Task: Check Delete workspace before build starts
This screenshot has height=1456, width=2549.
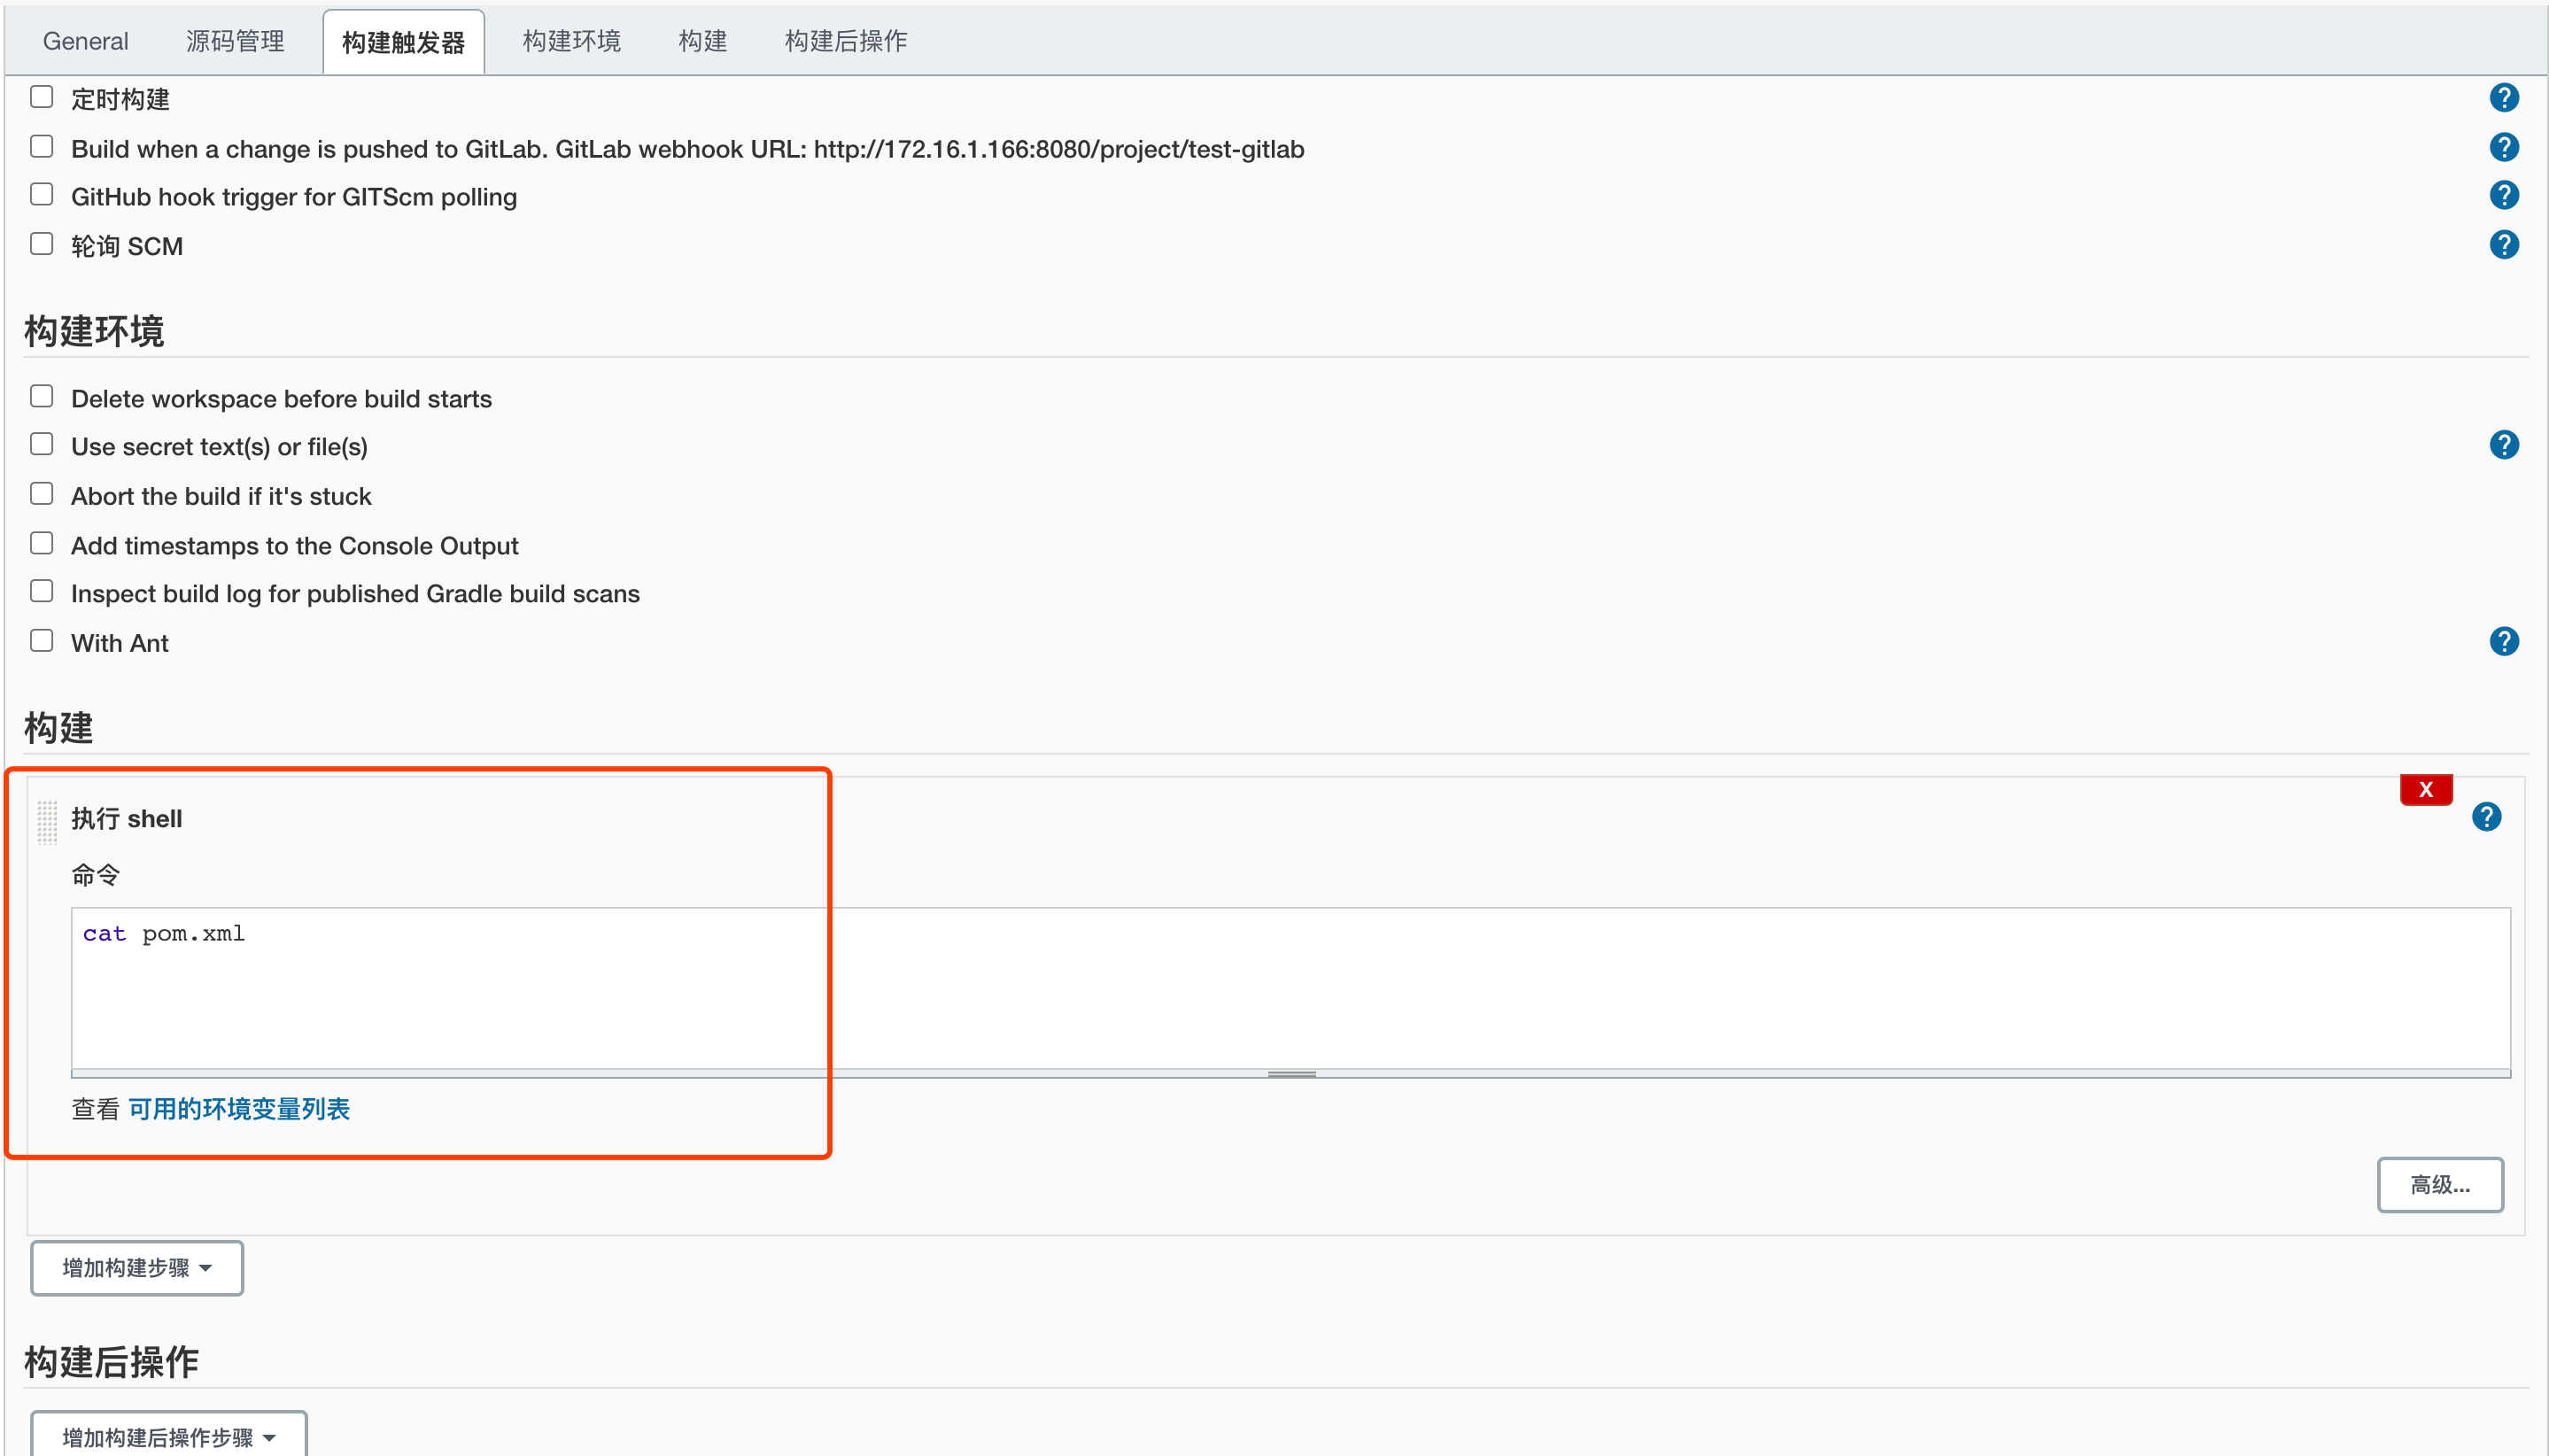Action: coord(42,397)
